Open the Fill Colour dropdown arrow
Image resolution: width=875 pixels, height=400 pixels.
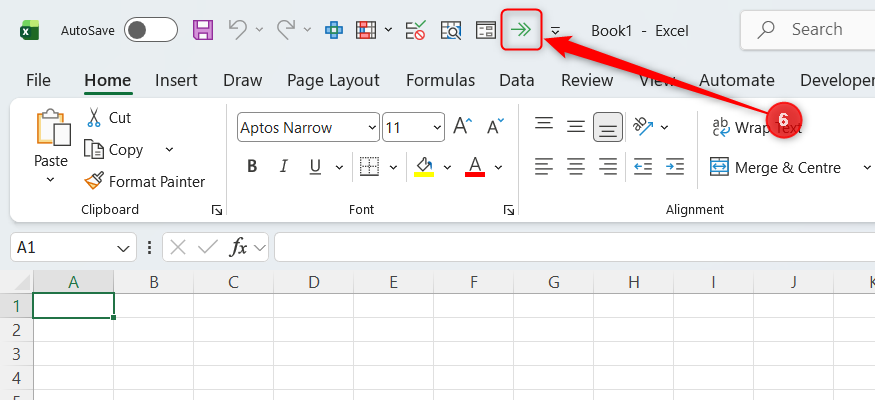pos(447,167)
